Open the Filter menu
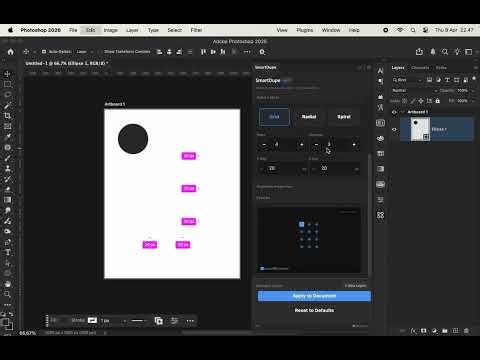The height and width of the screenshot is (360, 480). click(196, 30)
